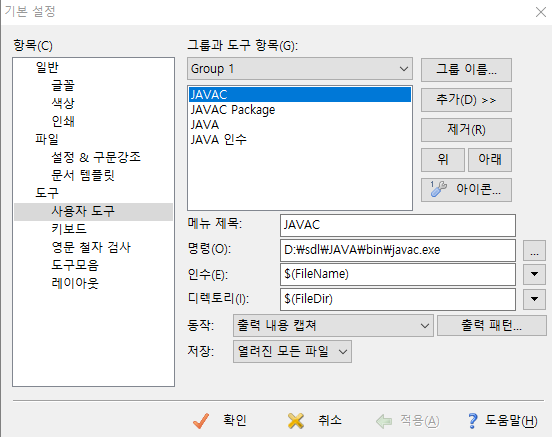Move the tool down with 아래 button
552x437 pixels.
click(x=490, y=160)
